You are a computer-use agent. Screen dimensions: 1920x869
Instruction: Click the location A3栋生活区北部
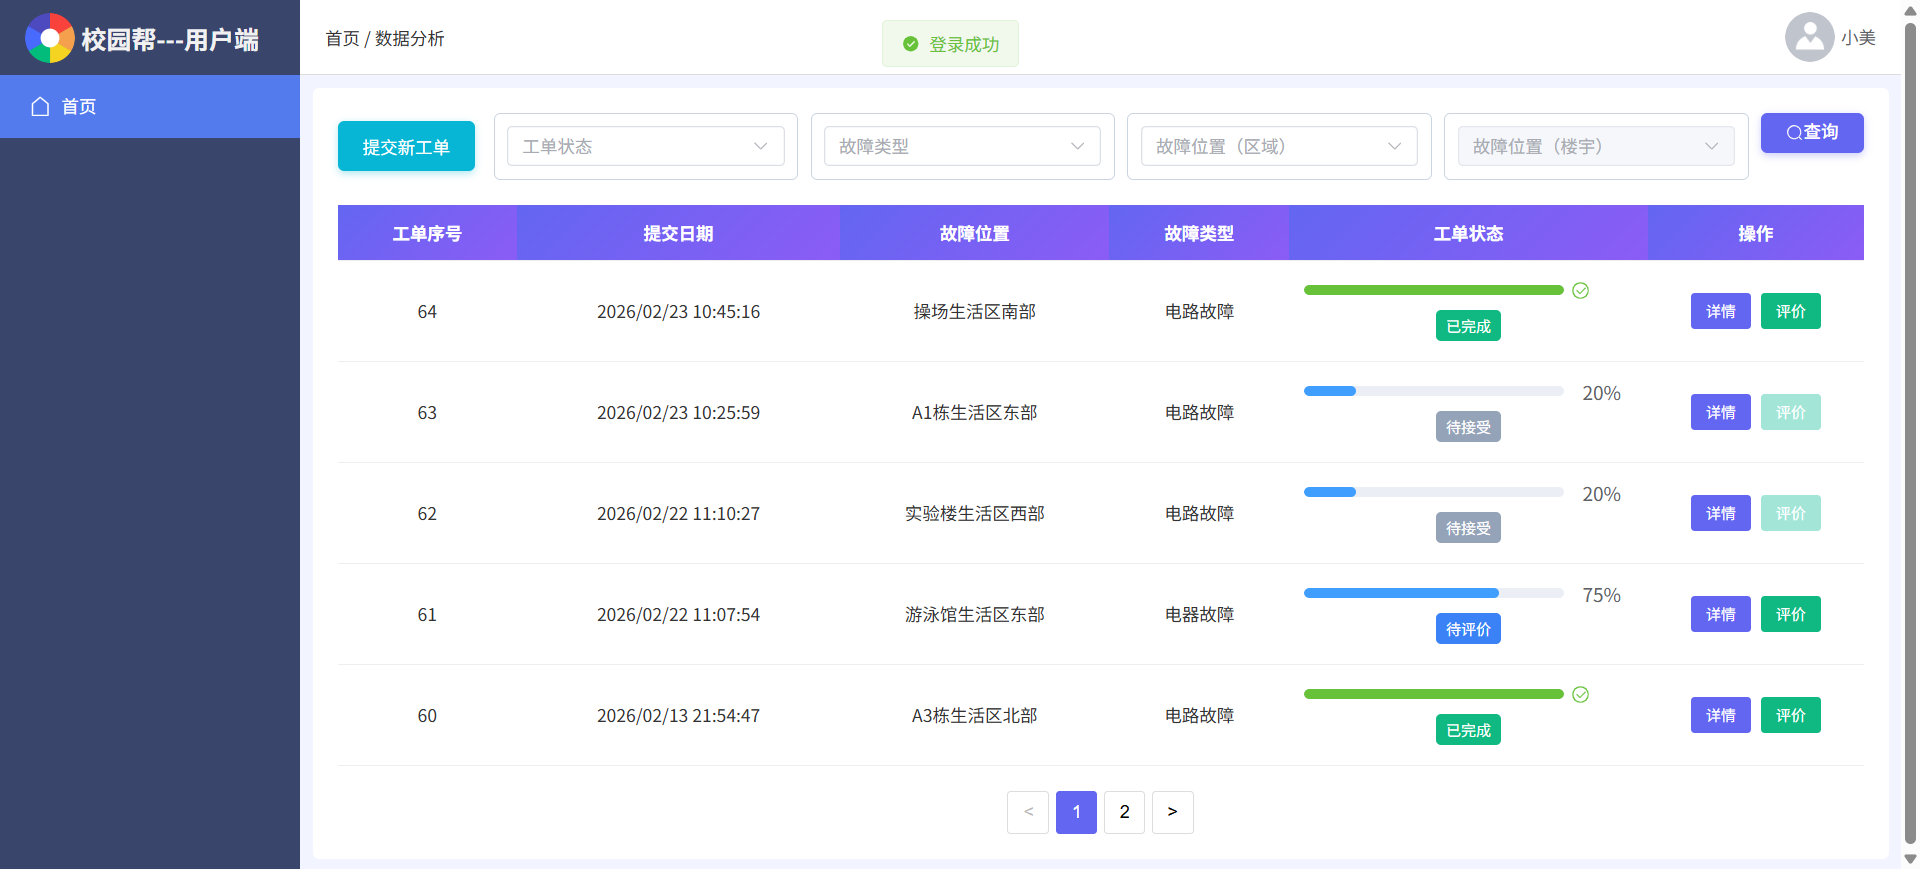tap(975, 716)
